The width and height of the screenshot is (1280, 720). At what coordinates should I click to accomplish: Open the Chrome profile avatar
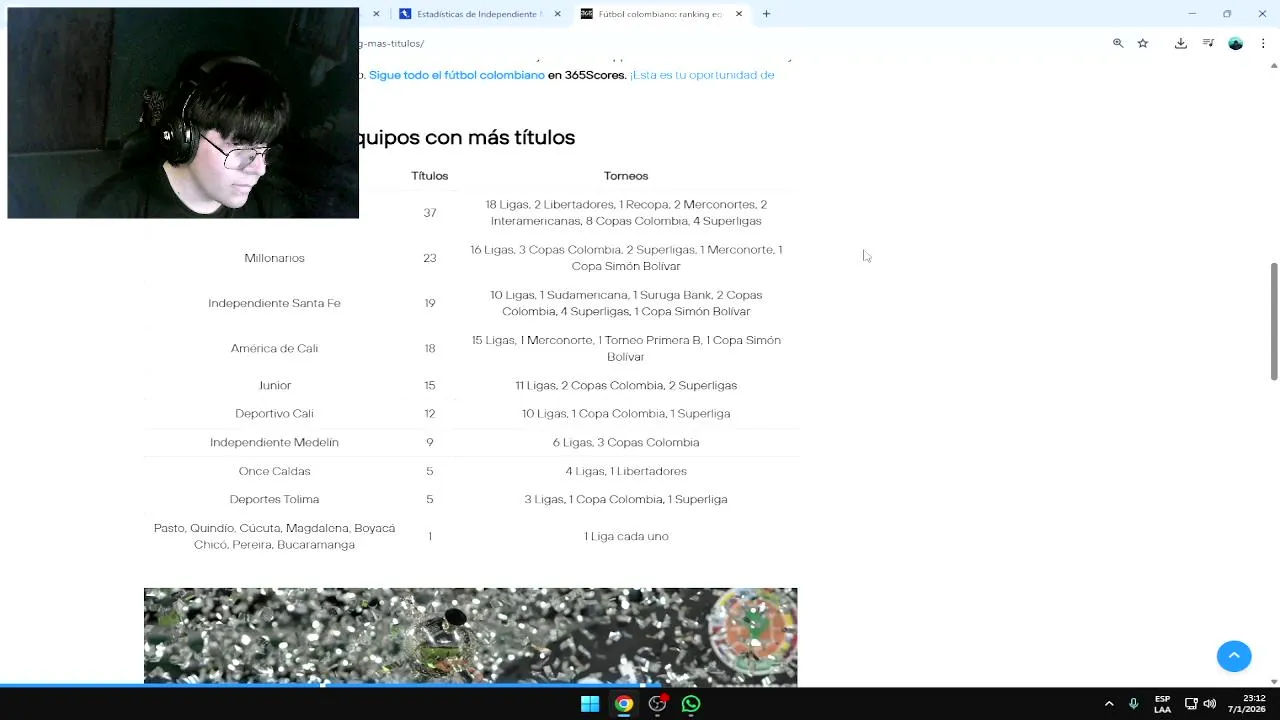(1236, 43)
